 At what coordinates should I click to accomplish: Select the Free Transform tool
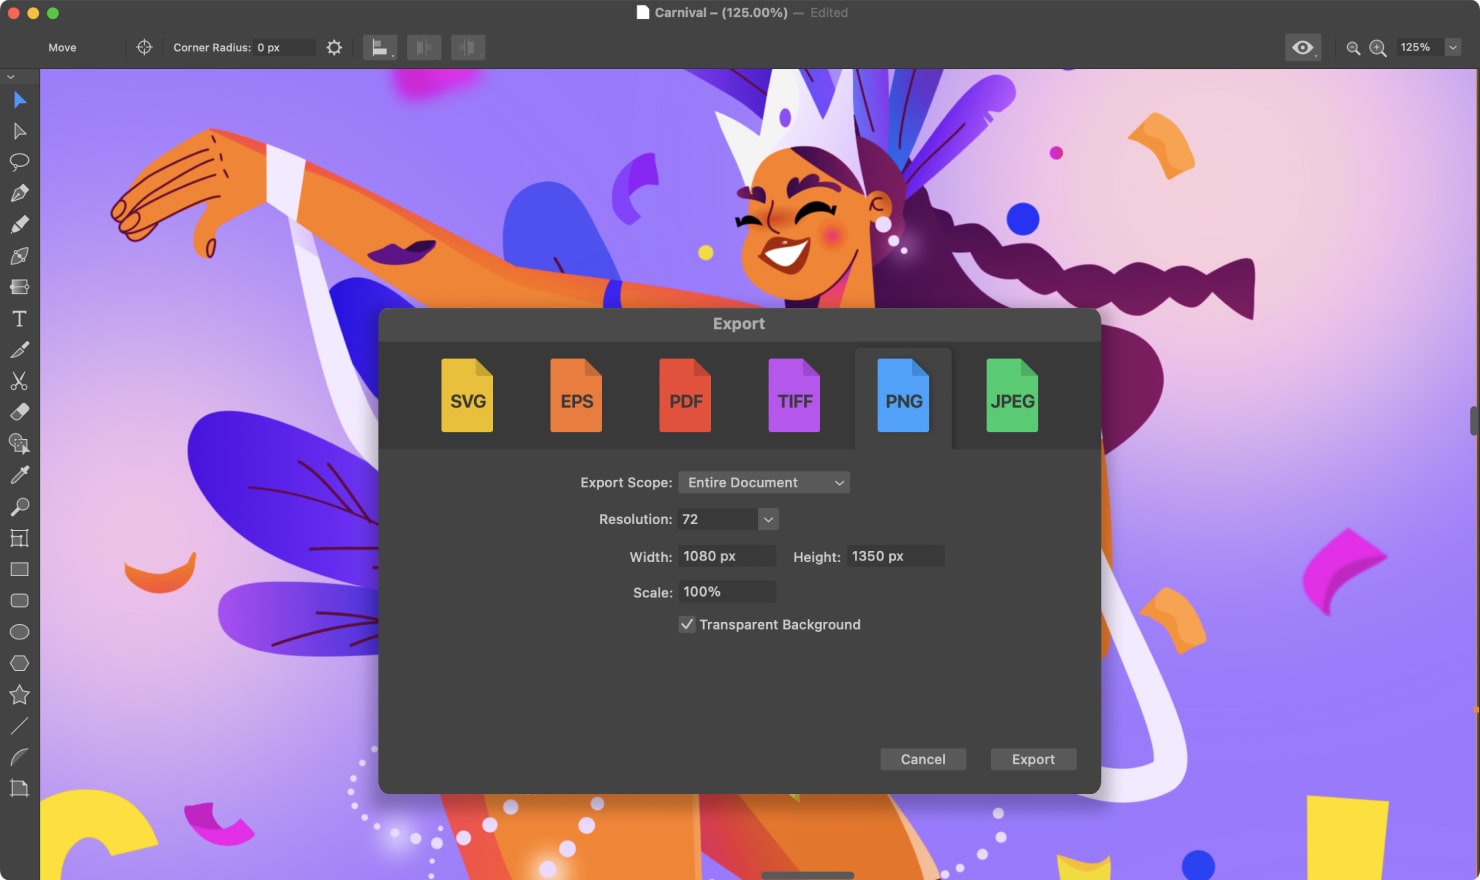point(19,538)
